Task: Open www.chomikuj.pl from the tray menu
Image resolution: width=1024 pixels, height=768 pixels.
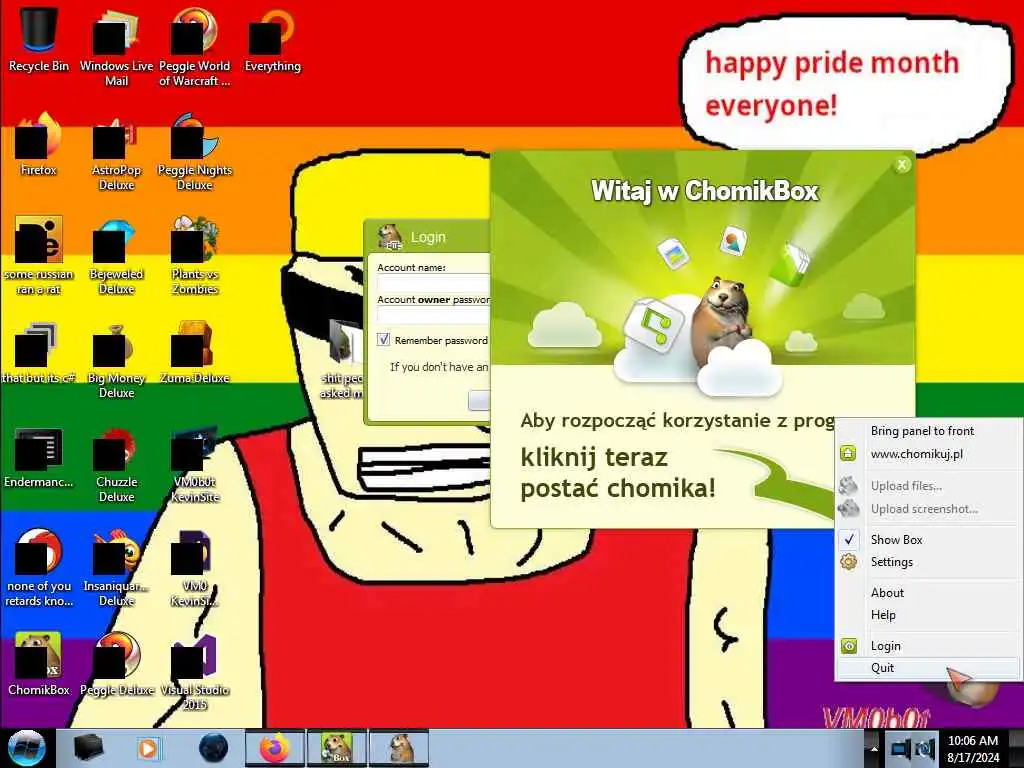Action: 929,454
